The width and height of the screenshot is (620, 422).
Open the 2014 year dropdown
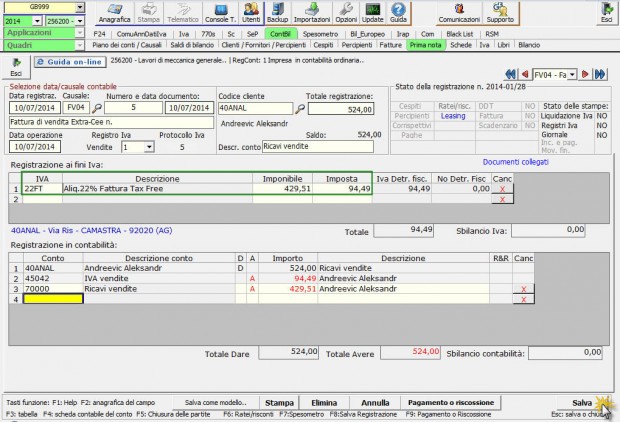[37, 21]
